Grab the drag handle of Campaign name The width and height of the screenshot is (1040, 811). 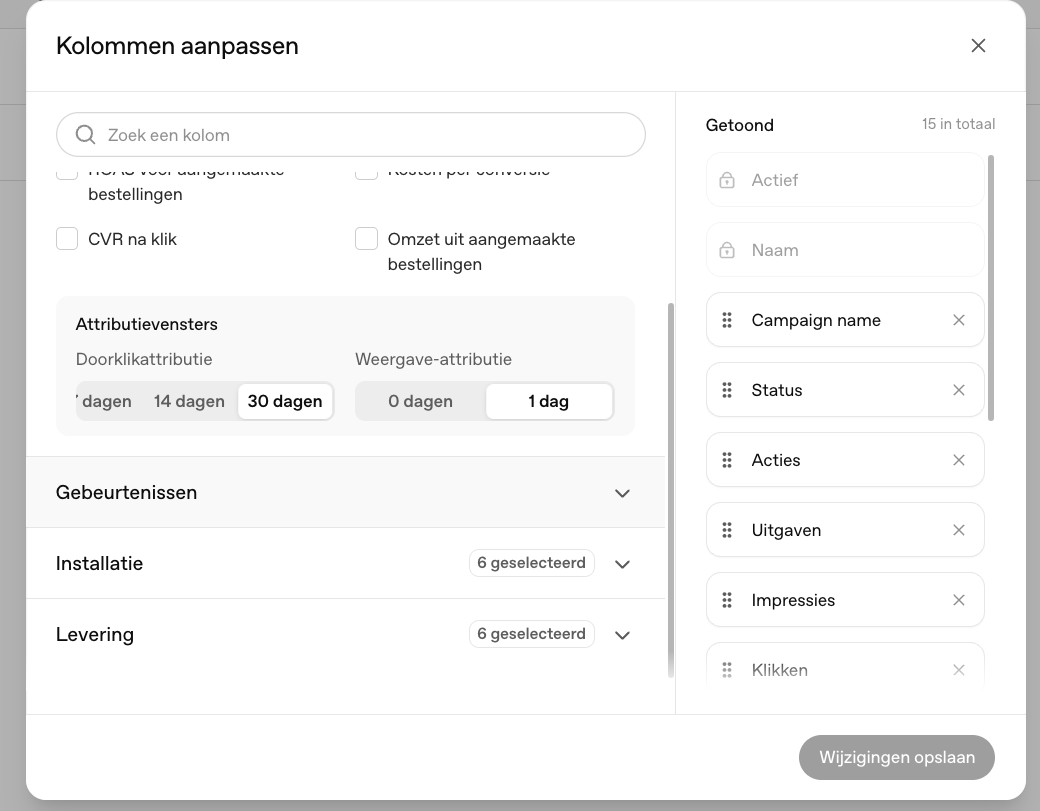[727, 320]
